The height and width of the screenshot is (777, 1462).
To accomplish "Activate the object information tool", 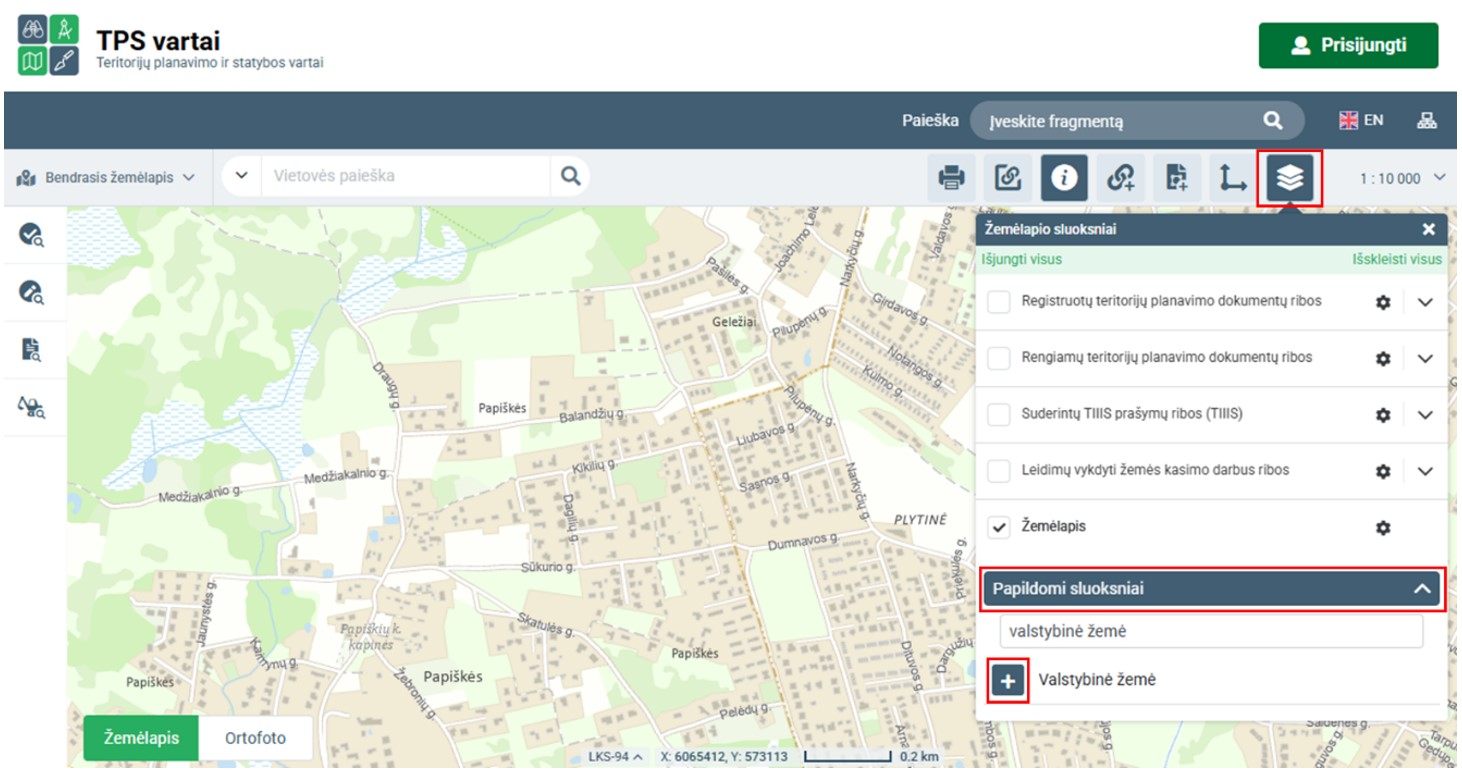I will pyautogui.click(x=1064, y=179).
